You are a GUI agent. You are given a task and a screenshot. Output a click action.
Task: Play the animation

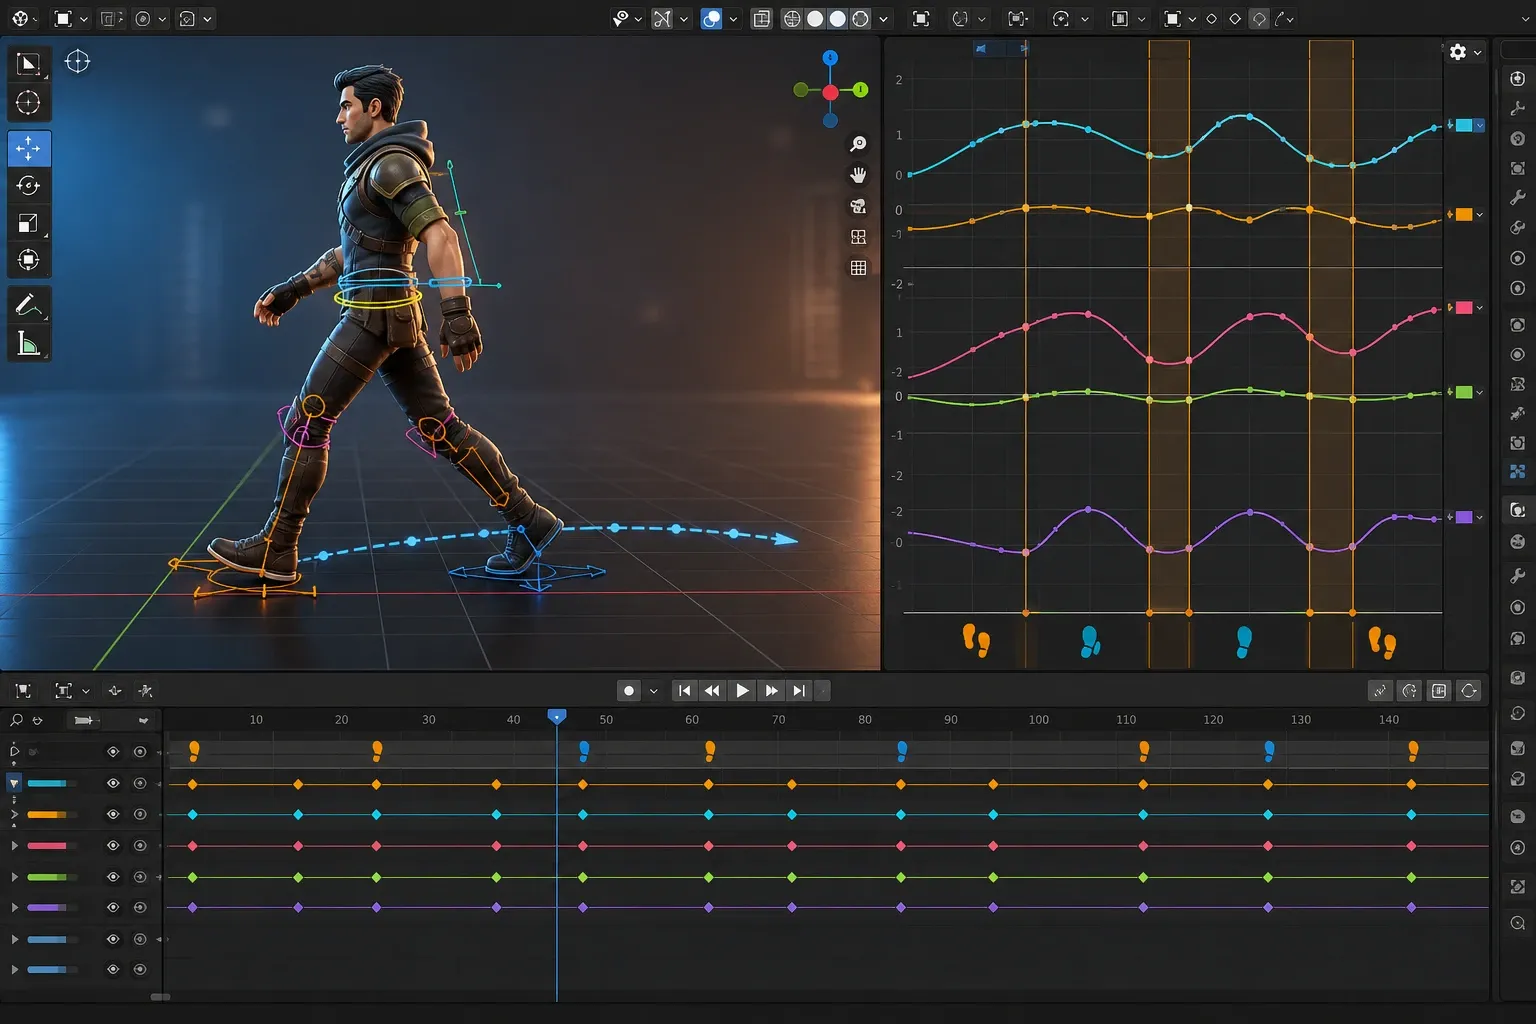coord(742,691)
